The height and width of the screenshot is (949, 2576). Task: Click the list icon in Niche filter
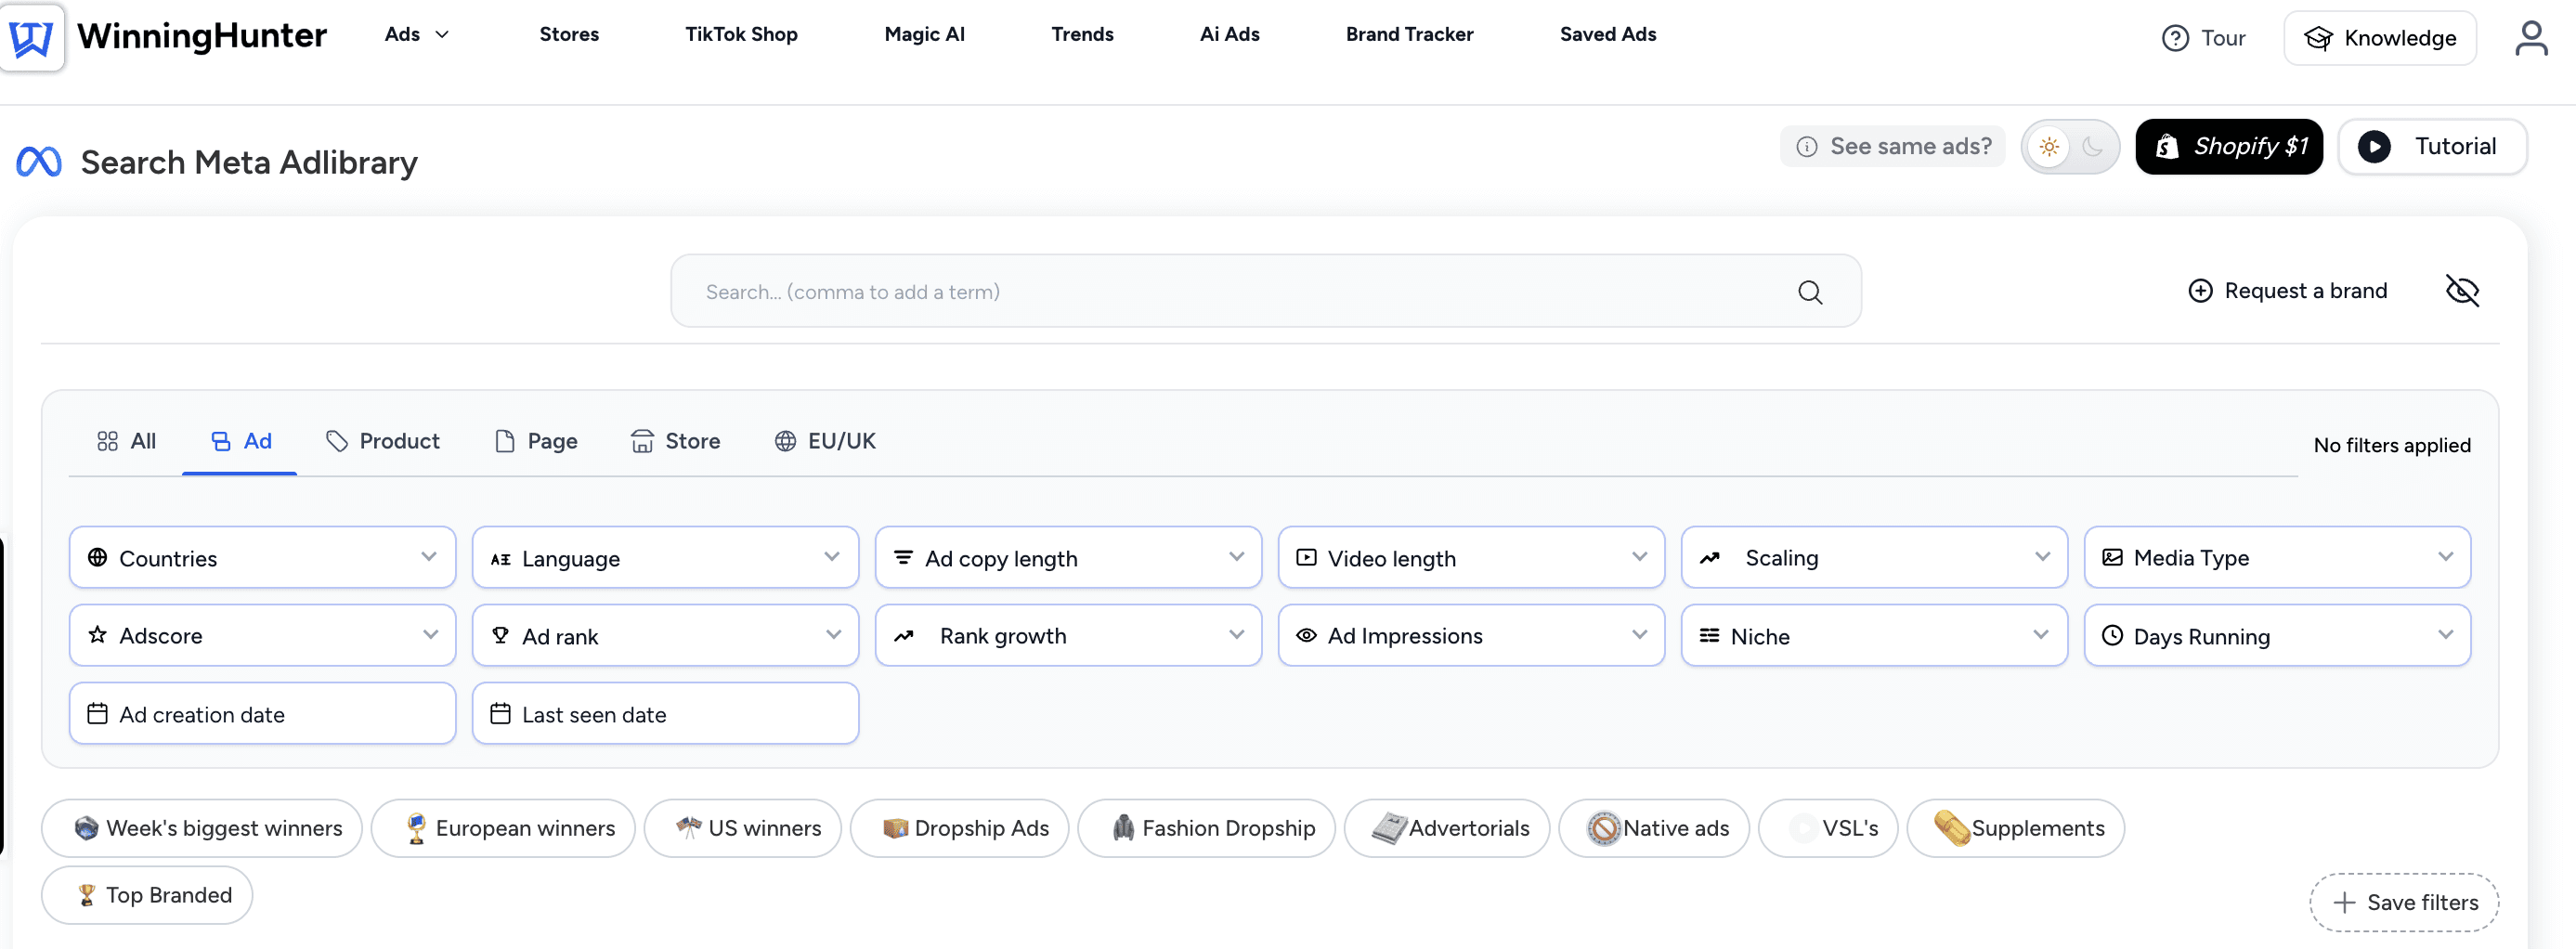click(1708, 635)
